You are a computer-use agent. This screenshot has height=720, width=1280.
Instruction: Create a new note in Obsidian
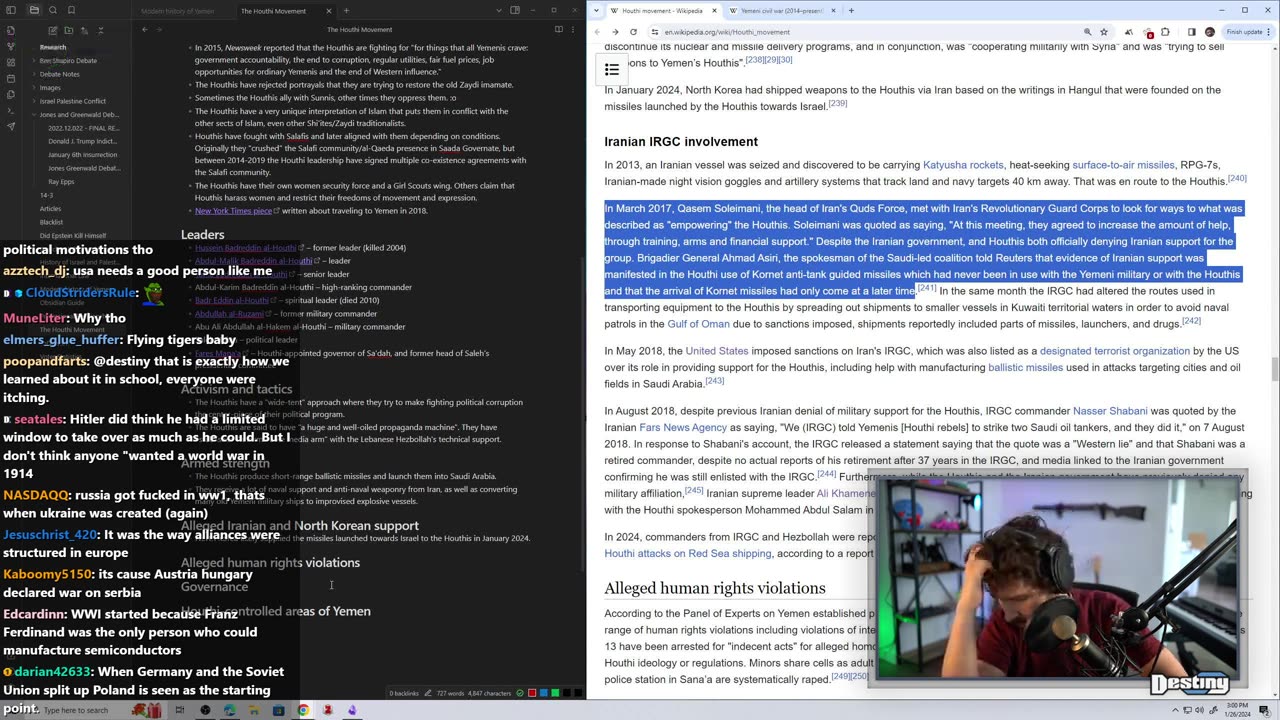pos(53,30)
